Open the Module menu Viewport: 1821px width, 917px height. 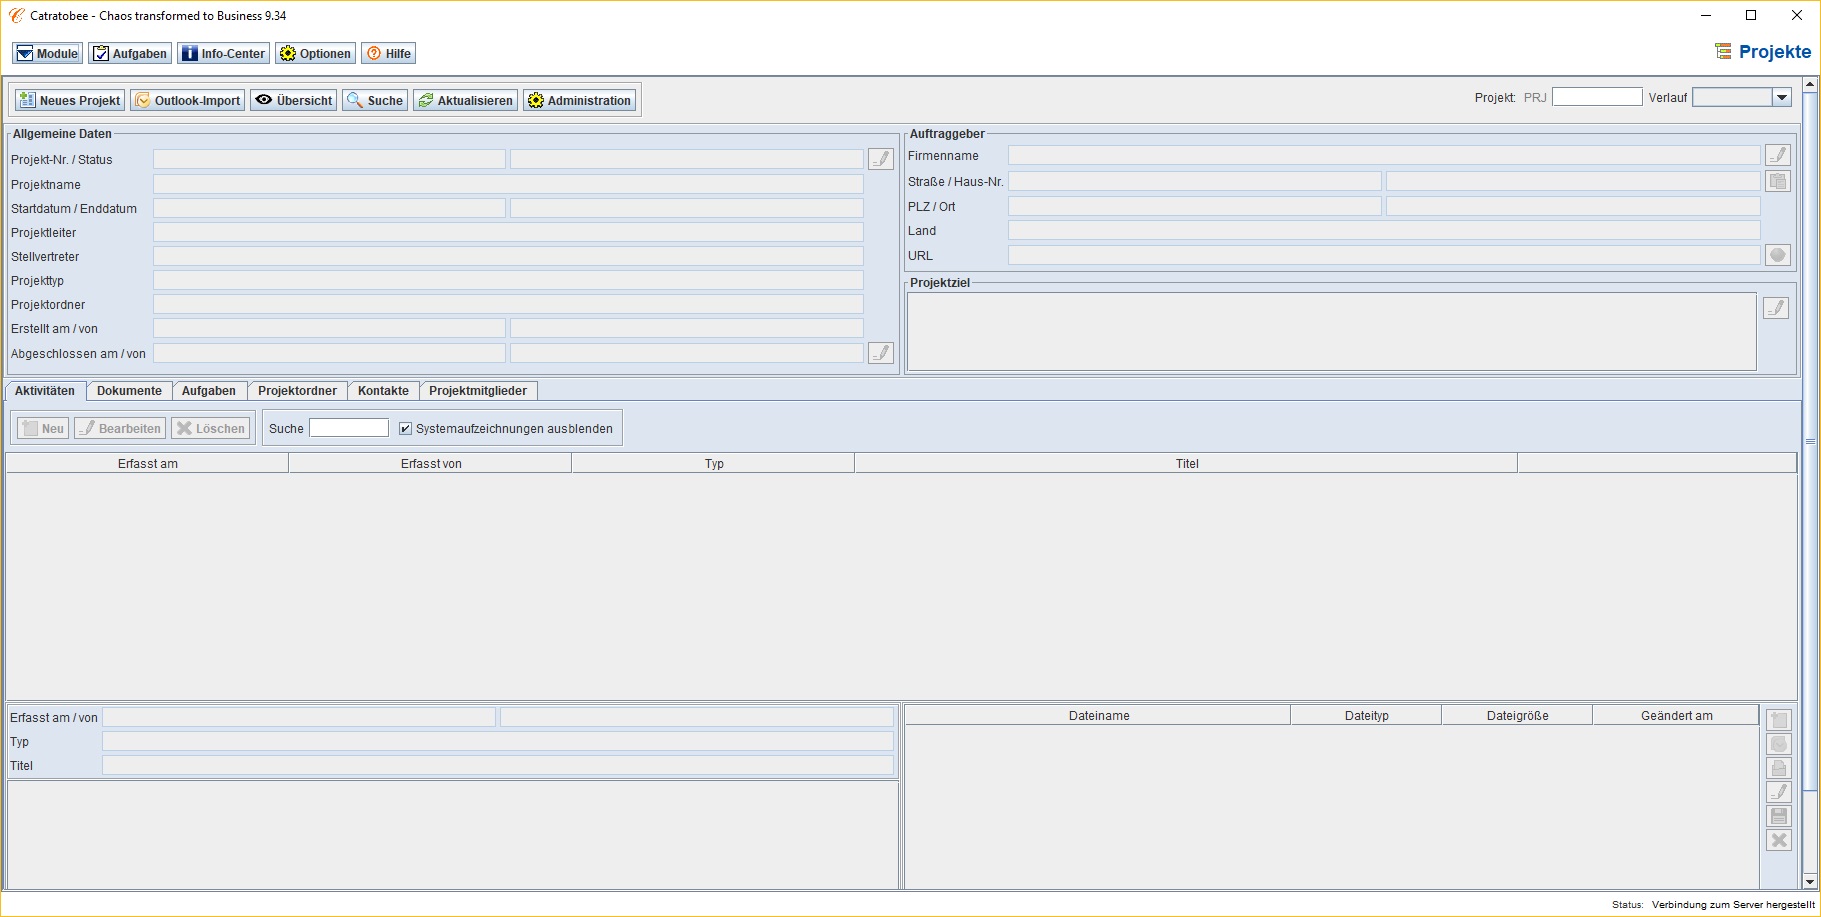pyautogui.click(x=47, y=54)
